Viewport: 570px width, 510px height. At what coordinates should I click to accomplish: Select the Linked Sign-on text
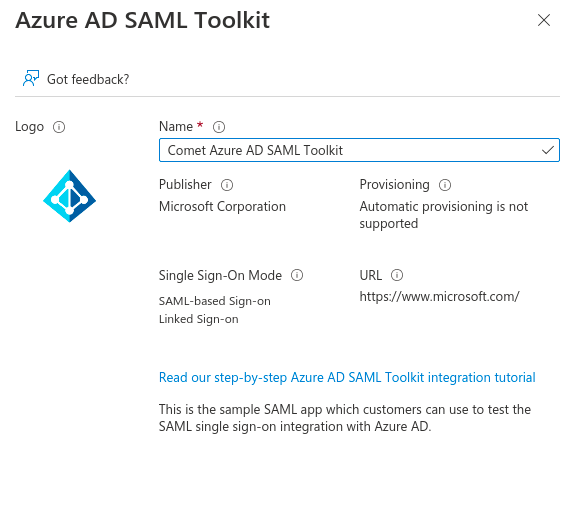coord(198,319)
